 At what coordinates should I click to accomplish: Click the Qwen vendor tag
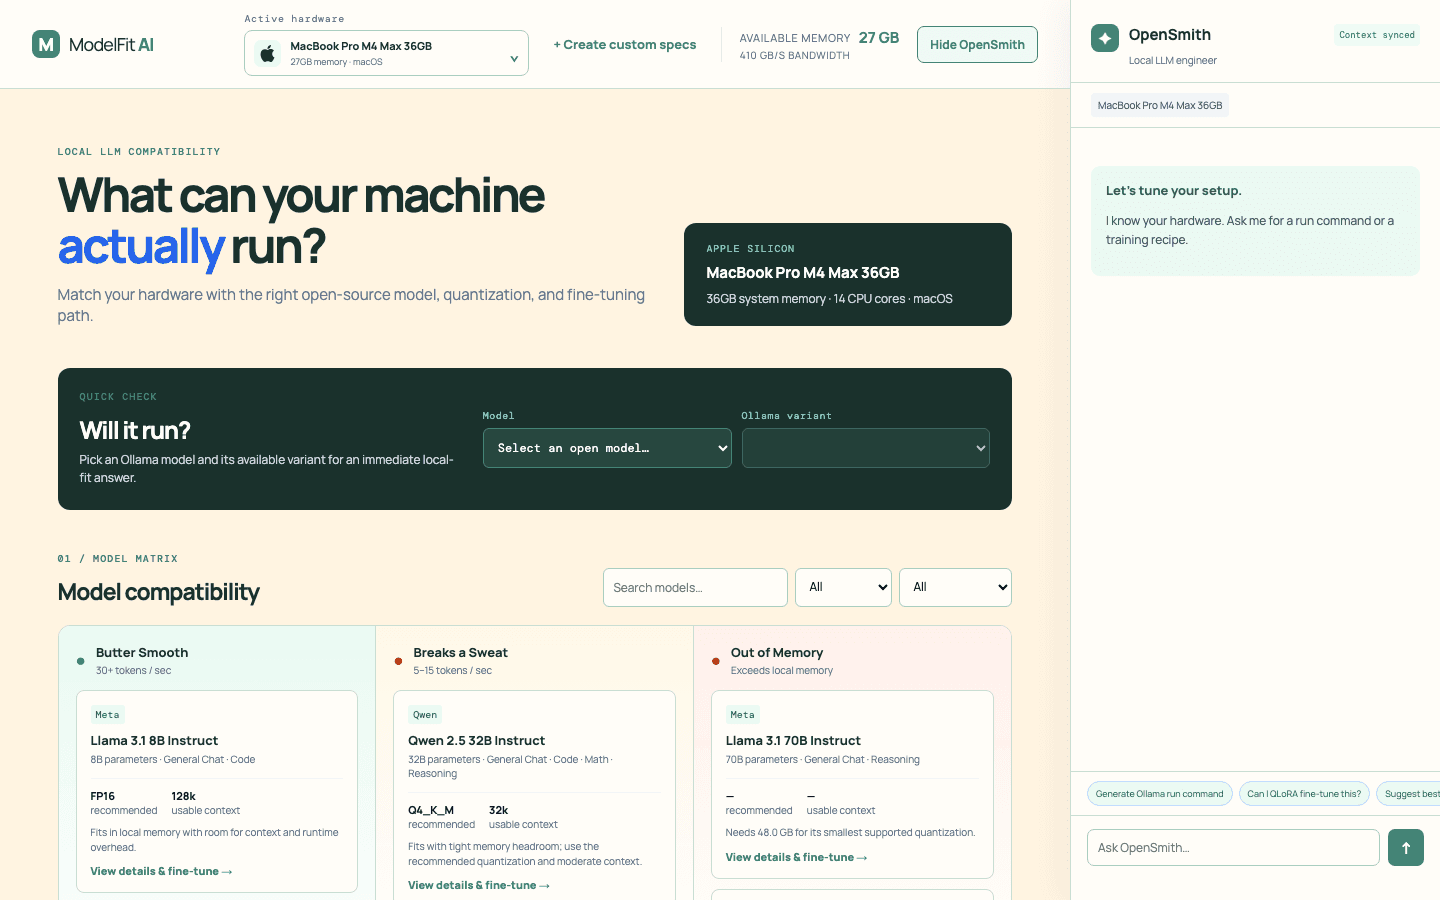[425, 714]
